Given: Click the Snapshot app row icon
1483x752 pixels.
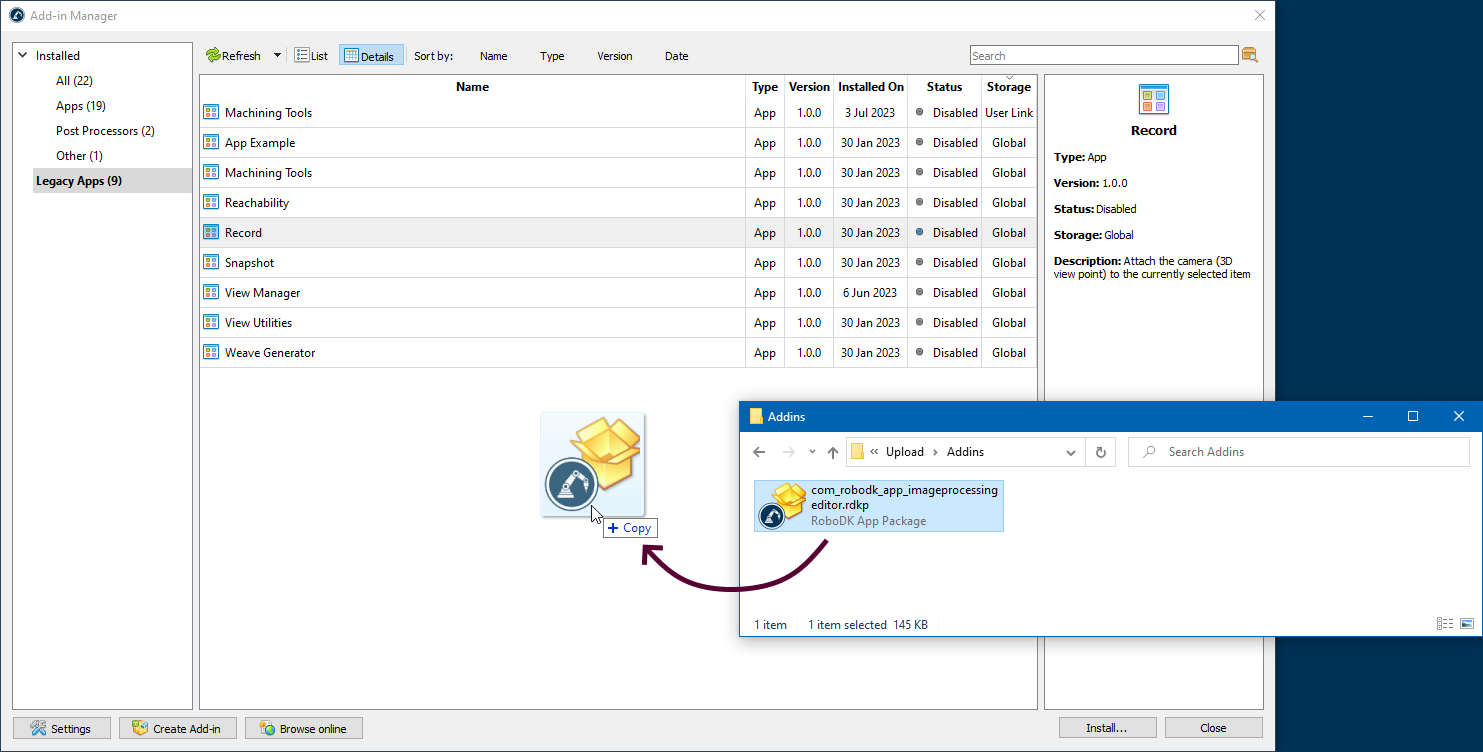Looking at the screenshot, I should point(211,262).
